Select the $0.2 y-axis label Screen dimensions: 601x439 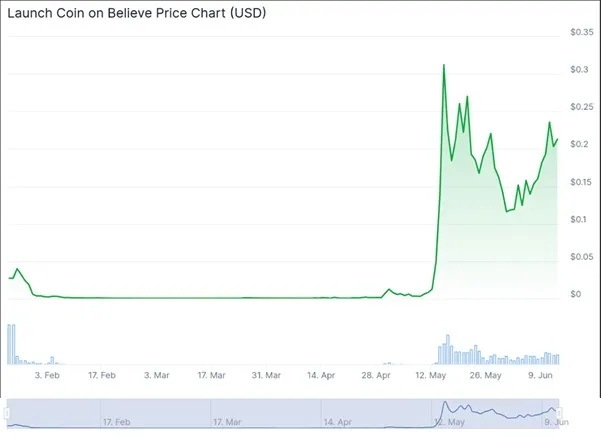pyautogui.click(x=579, y=145)
